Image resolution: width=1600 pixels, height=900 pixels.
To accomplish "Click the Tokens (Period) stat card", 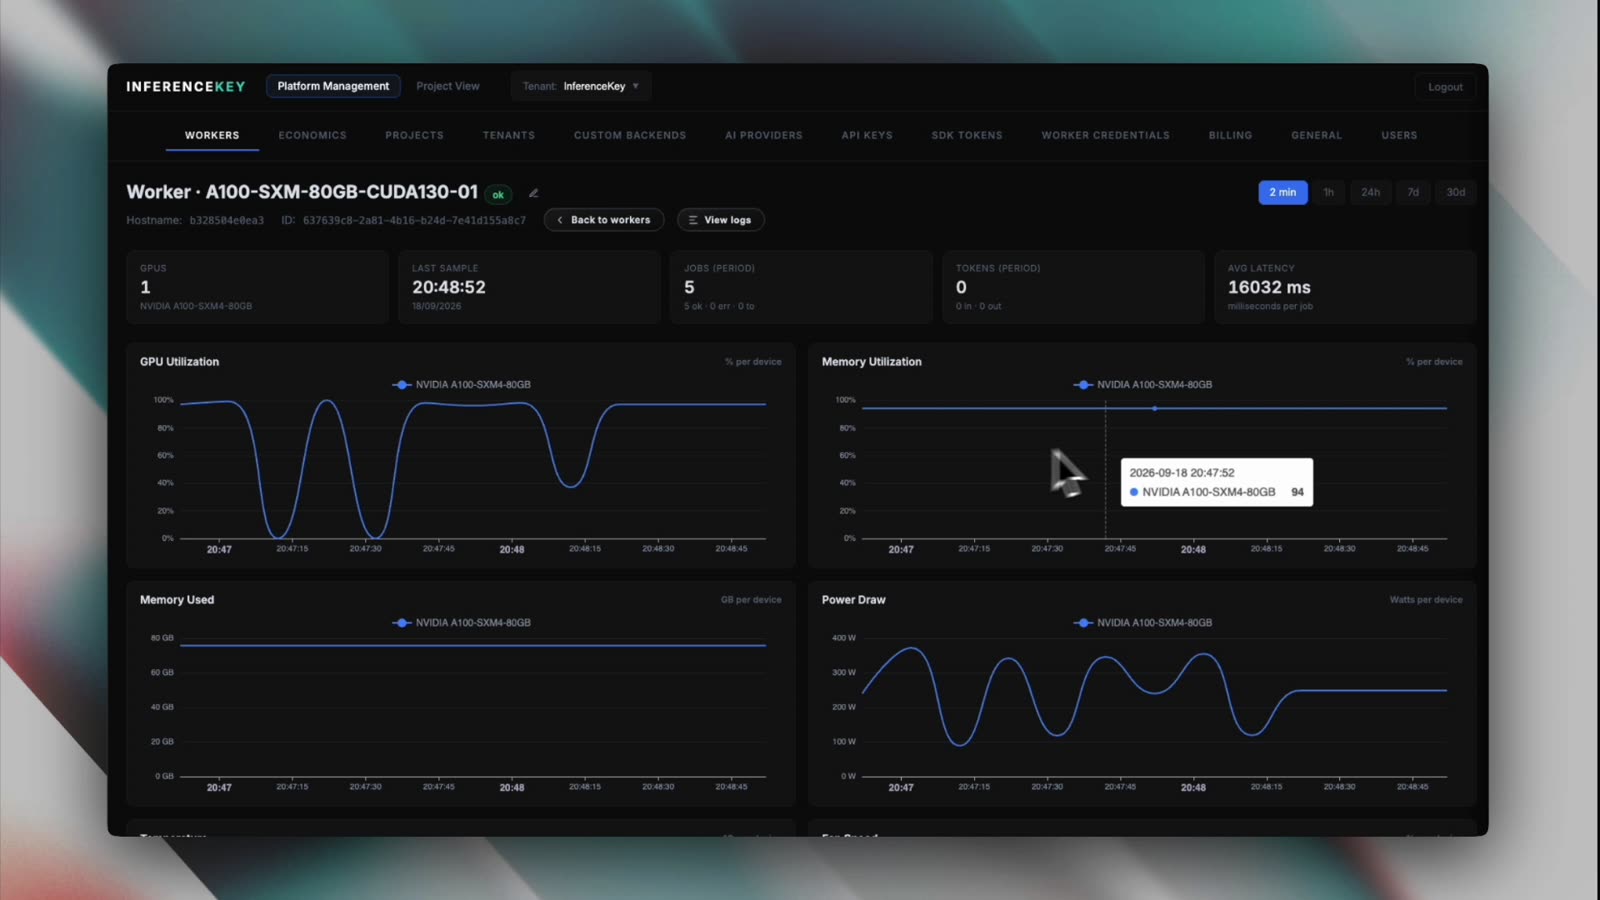I will coord(1073,287).
